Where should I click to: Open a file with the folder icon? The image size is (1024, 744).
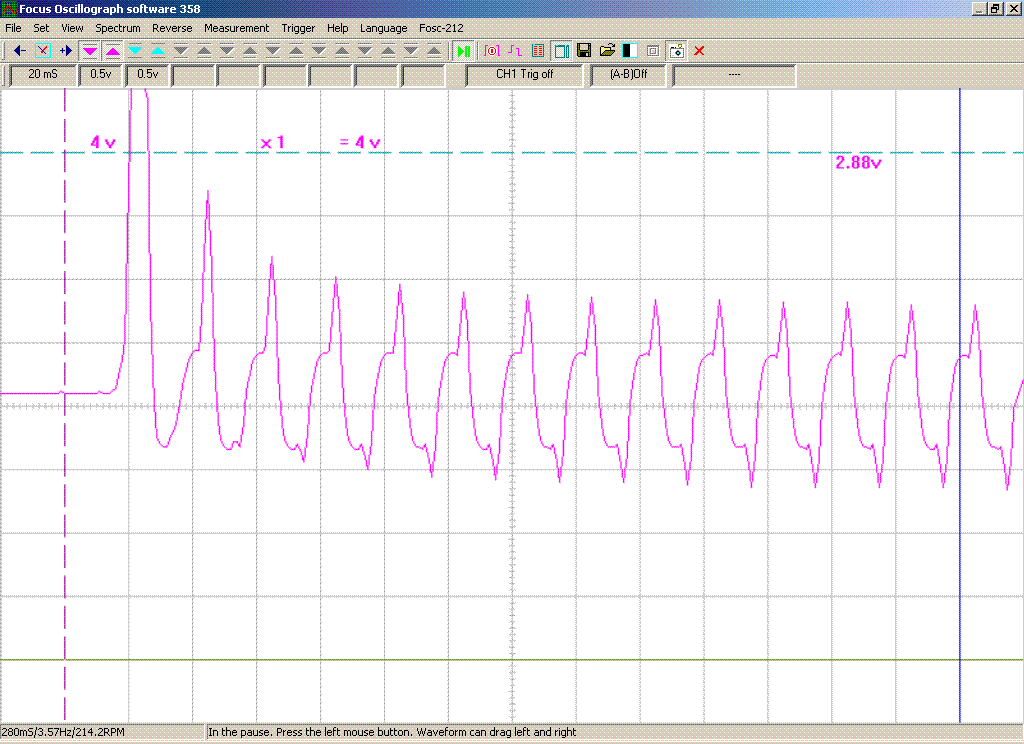(607, 50)
